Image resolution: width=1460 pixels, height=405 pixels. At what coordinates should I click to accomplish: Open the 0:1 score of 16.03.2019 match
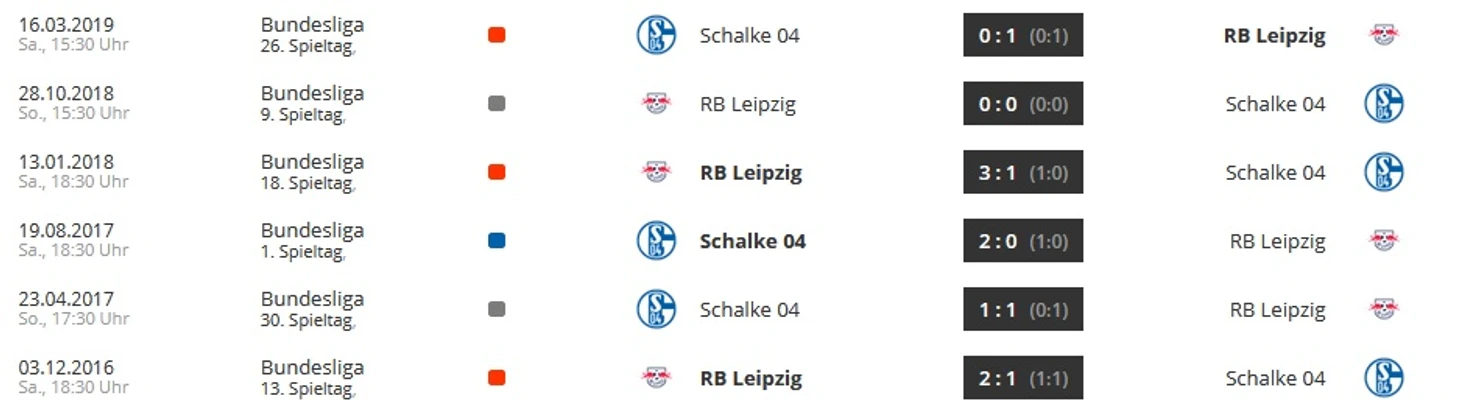[1023, 35]
